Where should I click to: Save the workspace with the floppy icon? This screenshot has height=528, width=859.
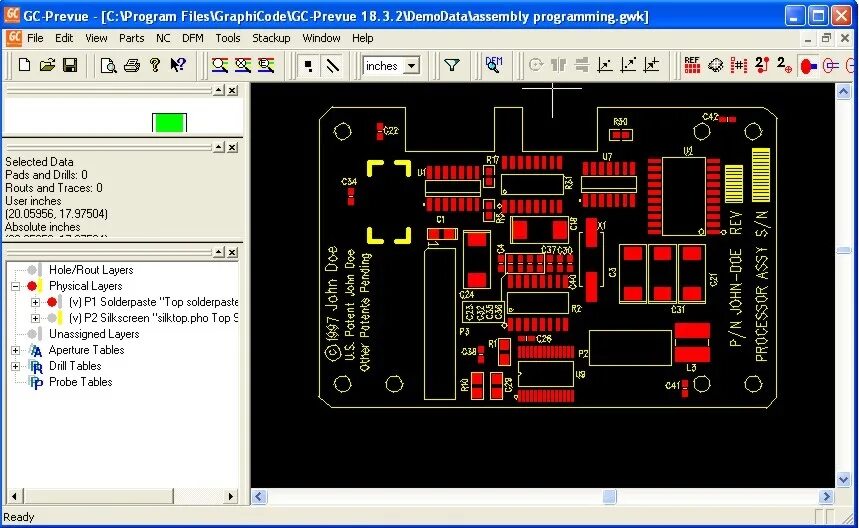click(x=70, y=65)
